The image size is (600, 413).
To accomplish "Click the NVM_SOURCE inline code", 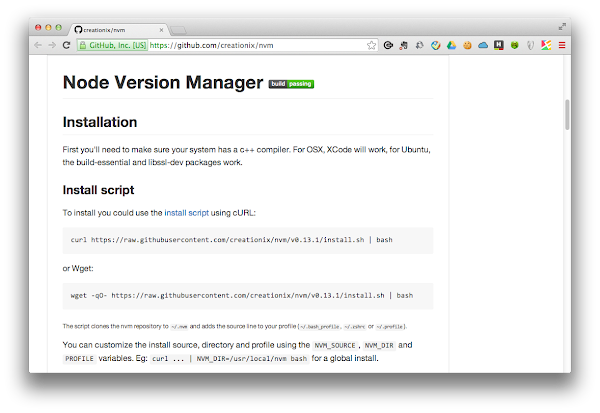I will (x=335, y=345).
